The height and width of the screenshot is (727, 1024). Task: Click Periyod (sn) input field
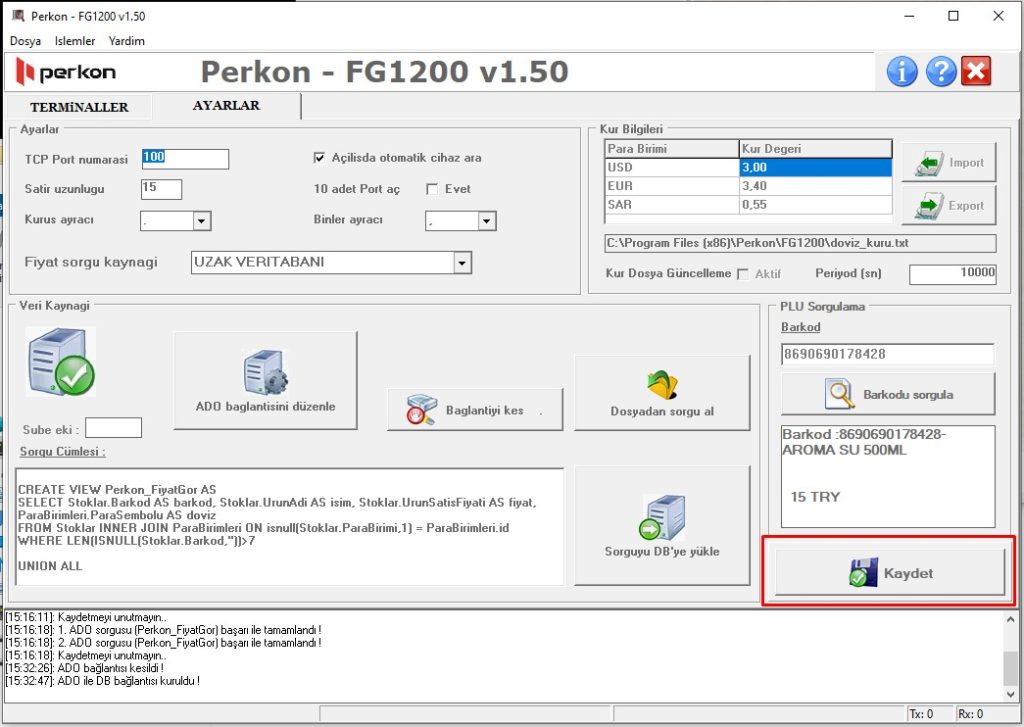pyautogui.click(x=953, y=274)
